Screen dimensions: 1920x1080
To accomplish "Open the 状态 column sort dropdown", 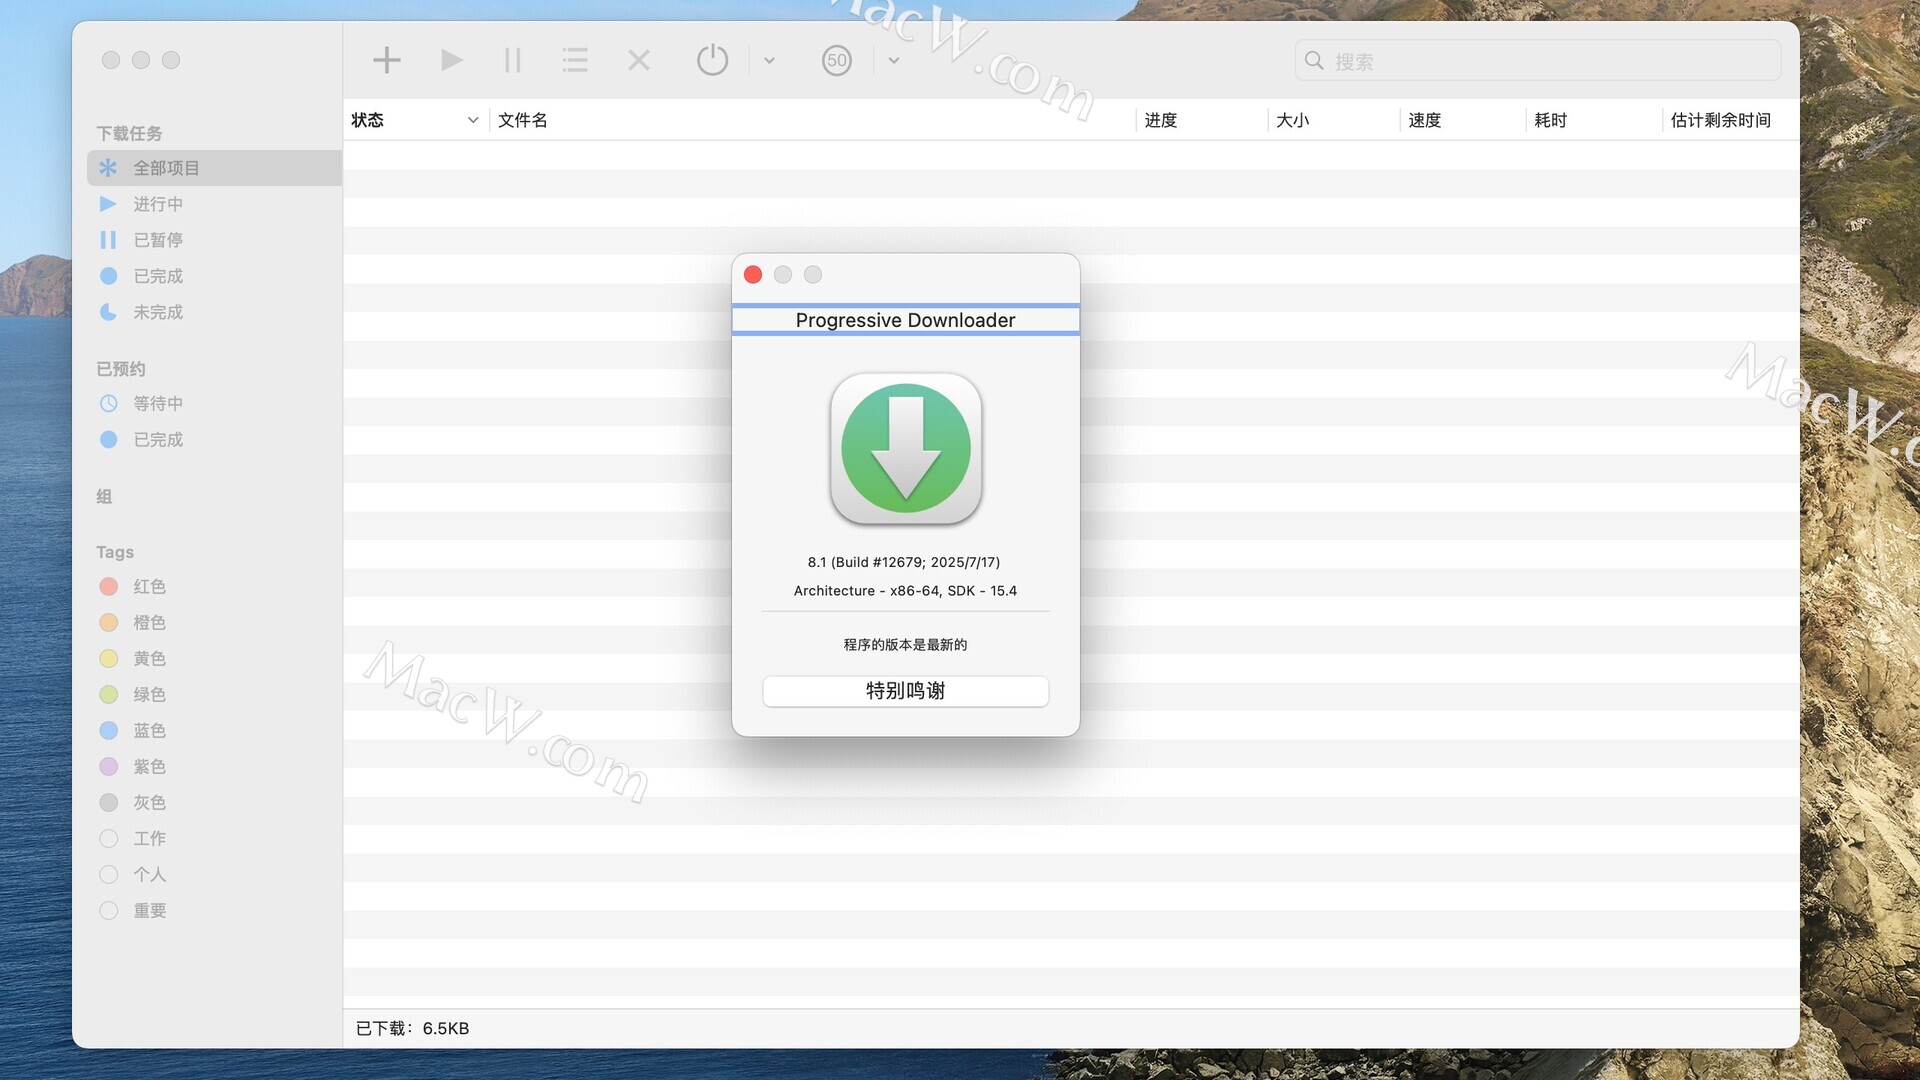I will click(x=473, y=120).
